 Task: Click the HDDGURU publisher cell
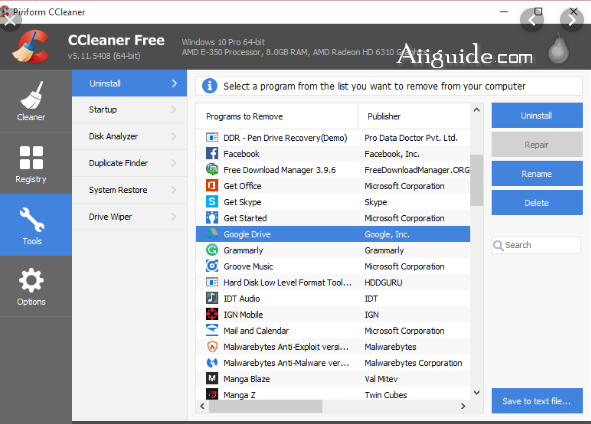(x=383, y=282)
